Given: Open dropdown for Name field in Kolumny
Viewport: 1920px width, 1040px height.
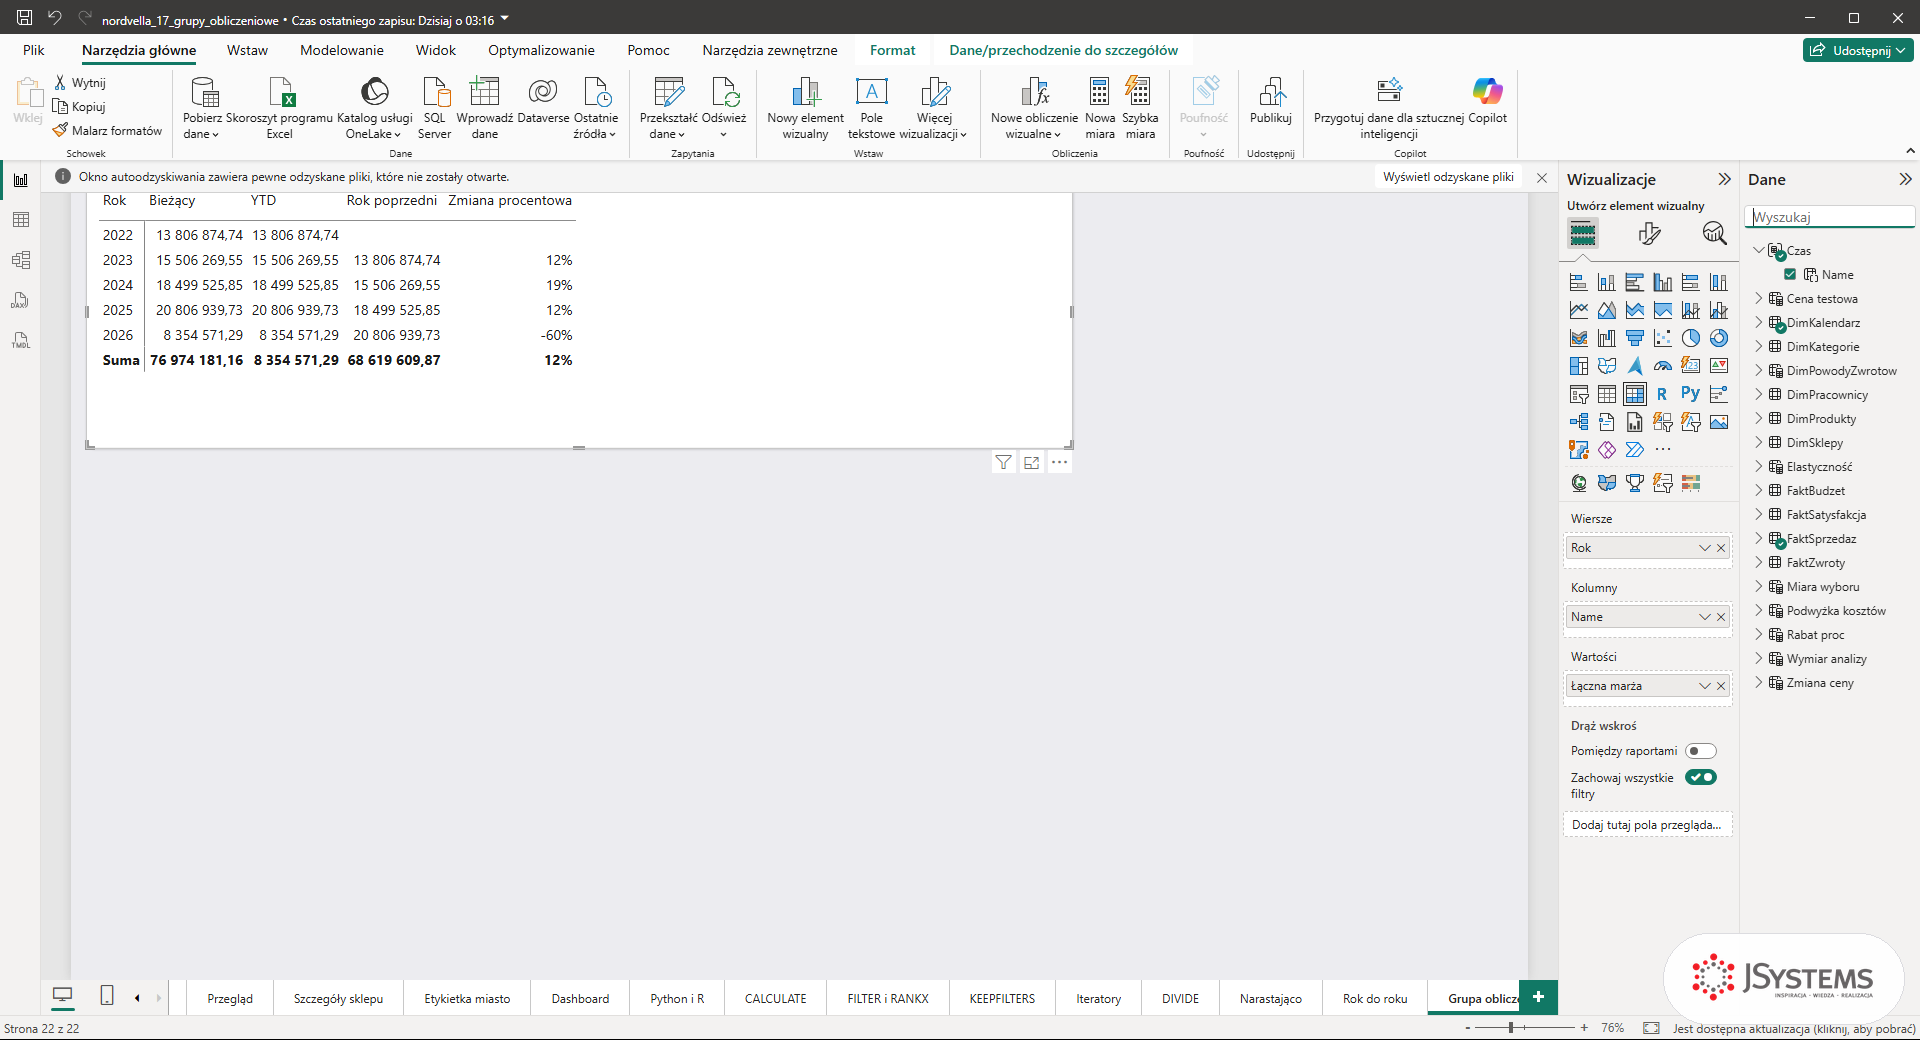Looking at the screenshot, I should [x=1704, y=617].
